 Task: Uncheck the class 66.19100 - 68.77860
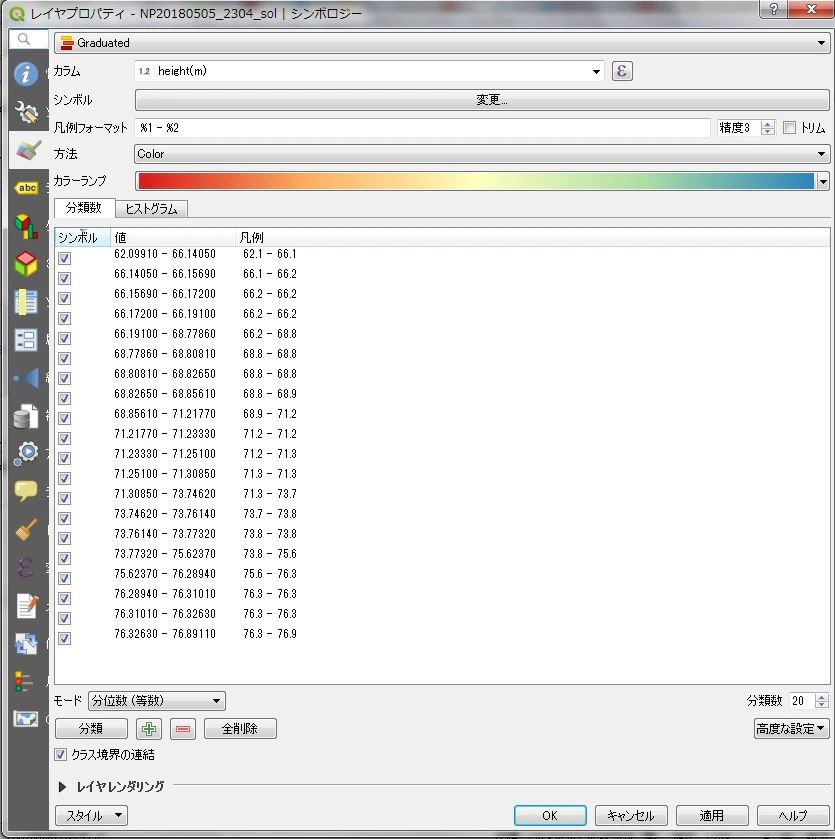64,338
